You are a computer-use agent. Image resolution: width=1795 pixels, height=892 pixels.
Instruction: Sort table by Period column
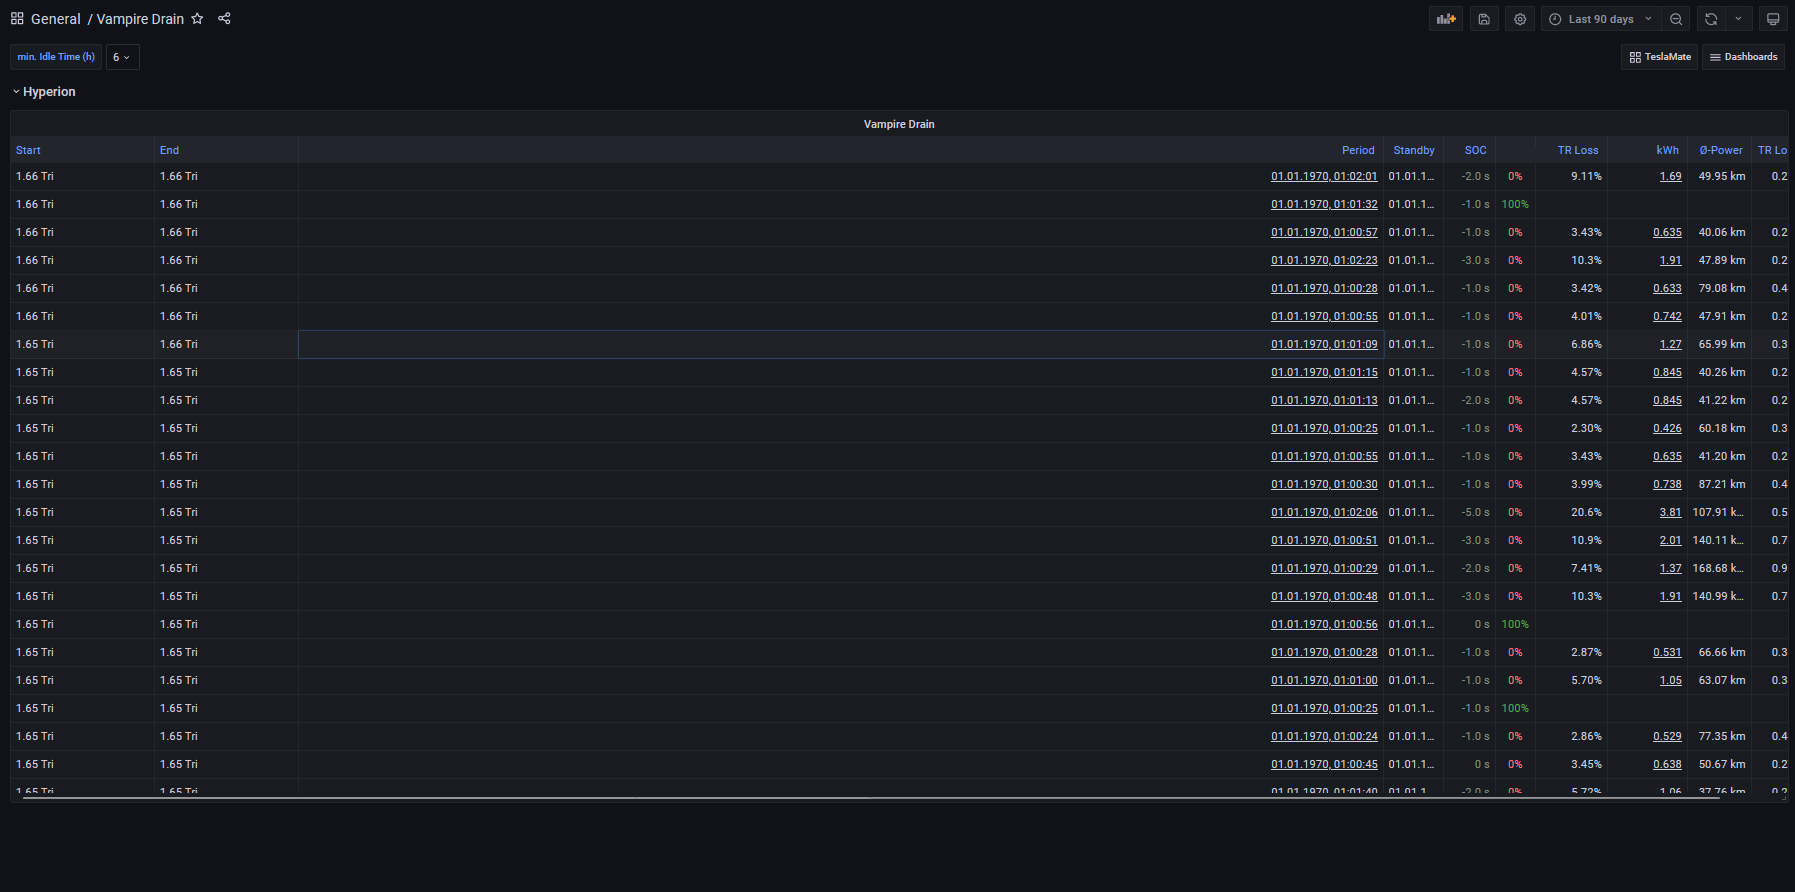[x=1358, y=150]
